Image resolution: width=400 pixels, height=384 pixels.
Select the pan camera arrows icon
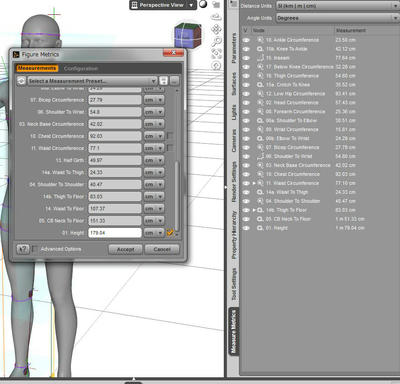click(216, 29)
